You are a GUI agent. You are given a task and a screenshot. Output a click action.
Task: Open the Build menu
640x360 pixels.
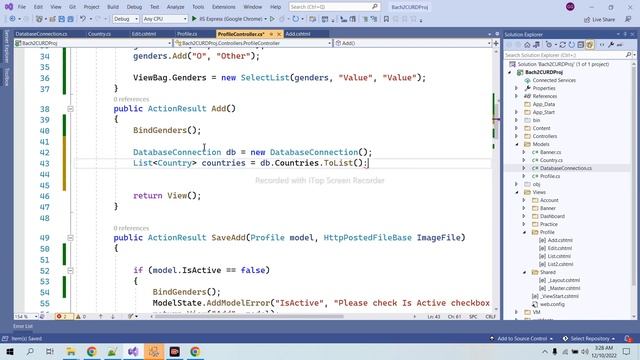pyautogui.click(x=113, y=7)
